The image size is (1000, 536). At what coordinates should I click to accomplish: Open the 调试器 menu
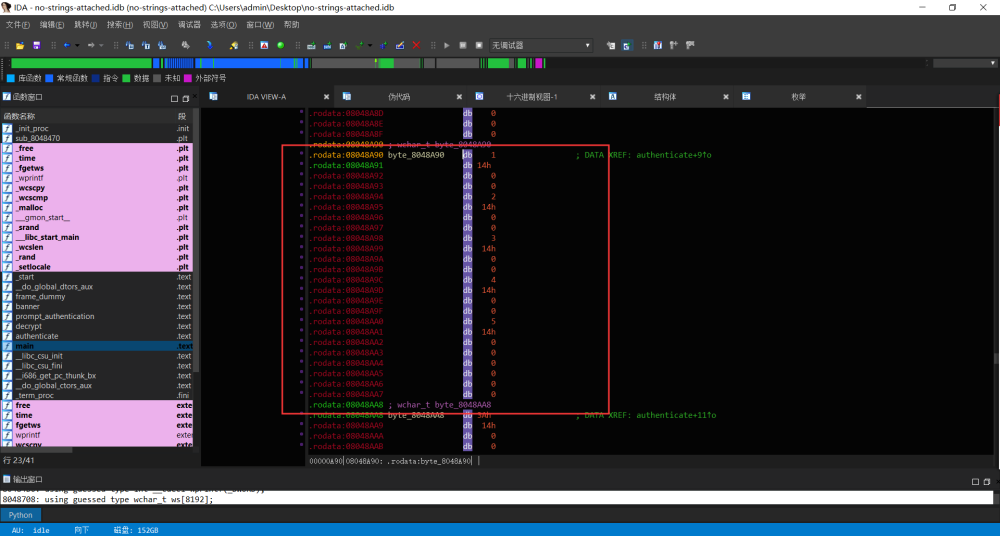[189, 25]
